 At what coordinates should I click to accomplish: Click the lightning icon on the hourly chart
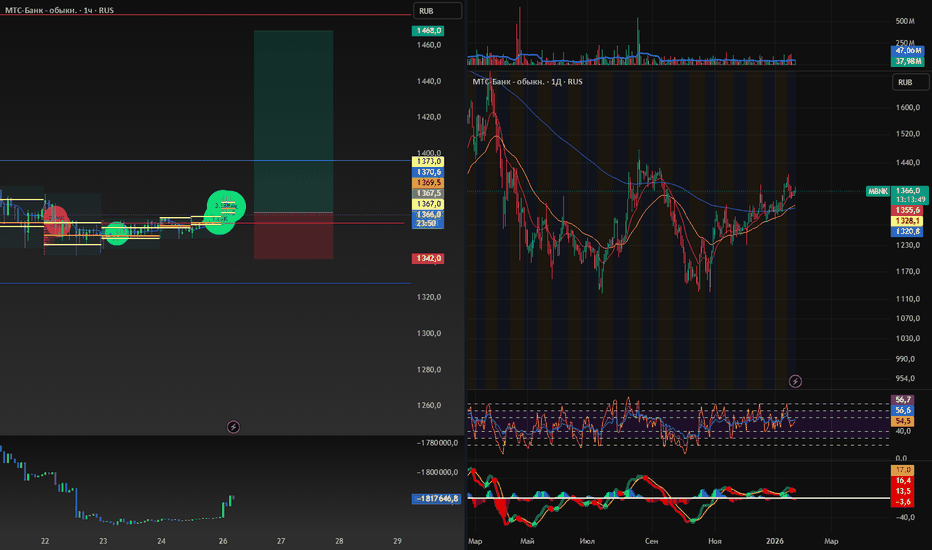click(x=233, y=426)
